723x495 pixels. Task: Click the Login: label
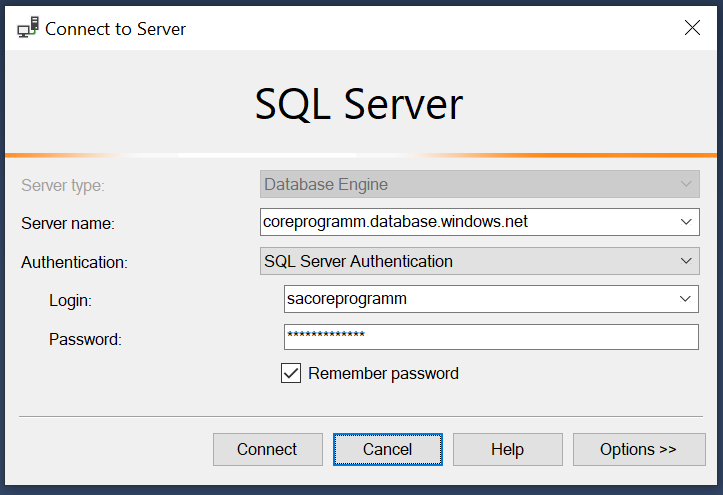tap(70, 301)
